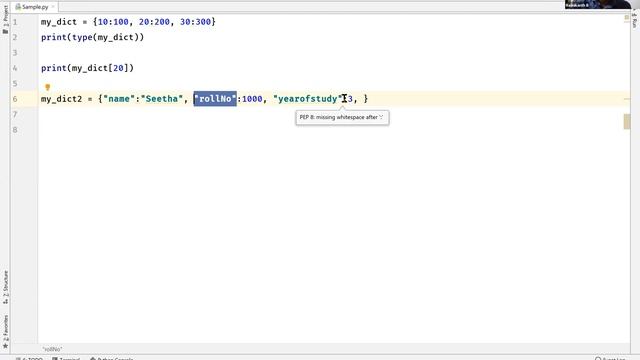Click the yellow intention lightbulb icon
The height and width of the screenshot is (360, 640).
click(x=47, y=87)
